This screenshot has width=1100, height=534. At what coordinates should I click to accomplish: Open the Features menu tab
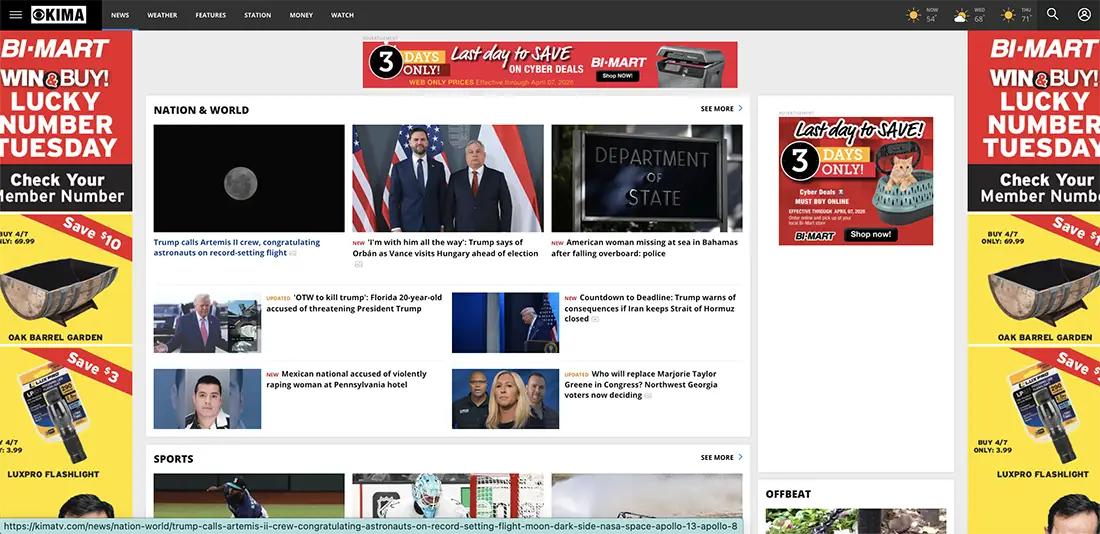tap(210, 15)
